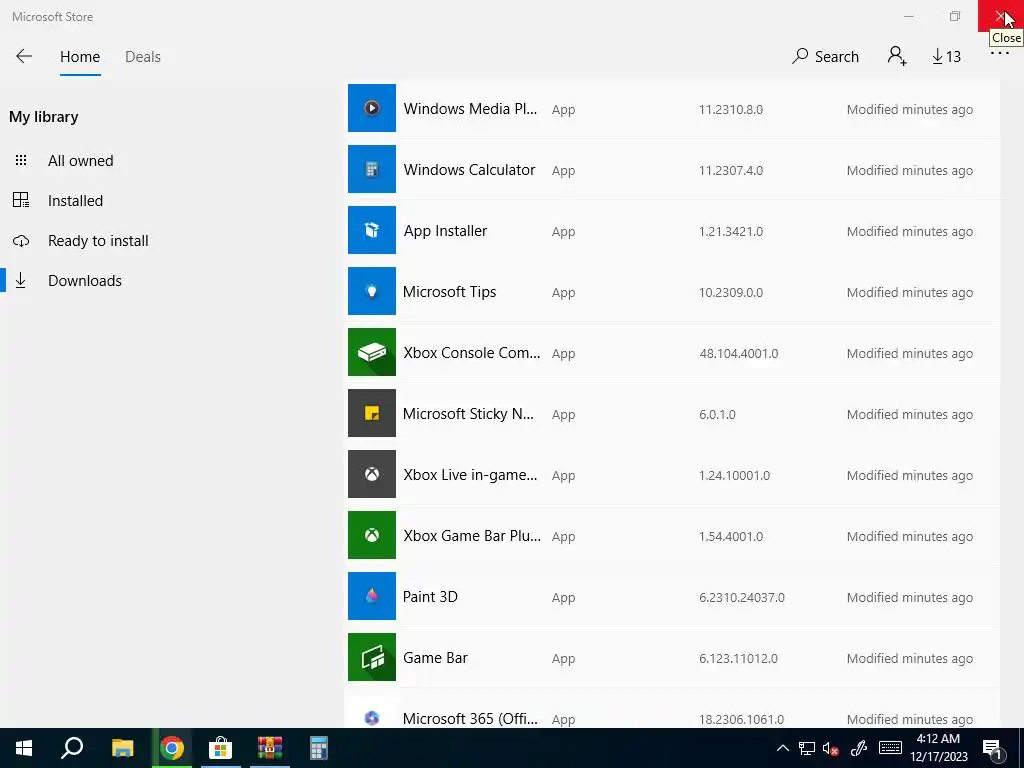Open Xbox Console Com... entry
The height and width of the screenshot is (768, 1024).
(472, 353)
